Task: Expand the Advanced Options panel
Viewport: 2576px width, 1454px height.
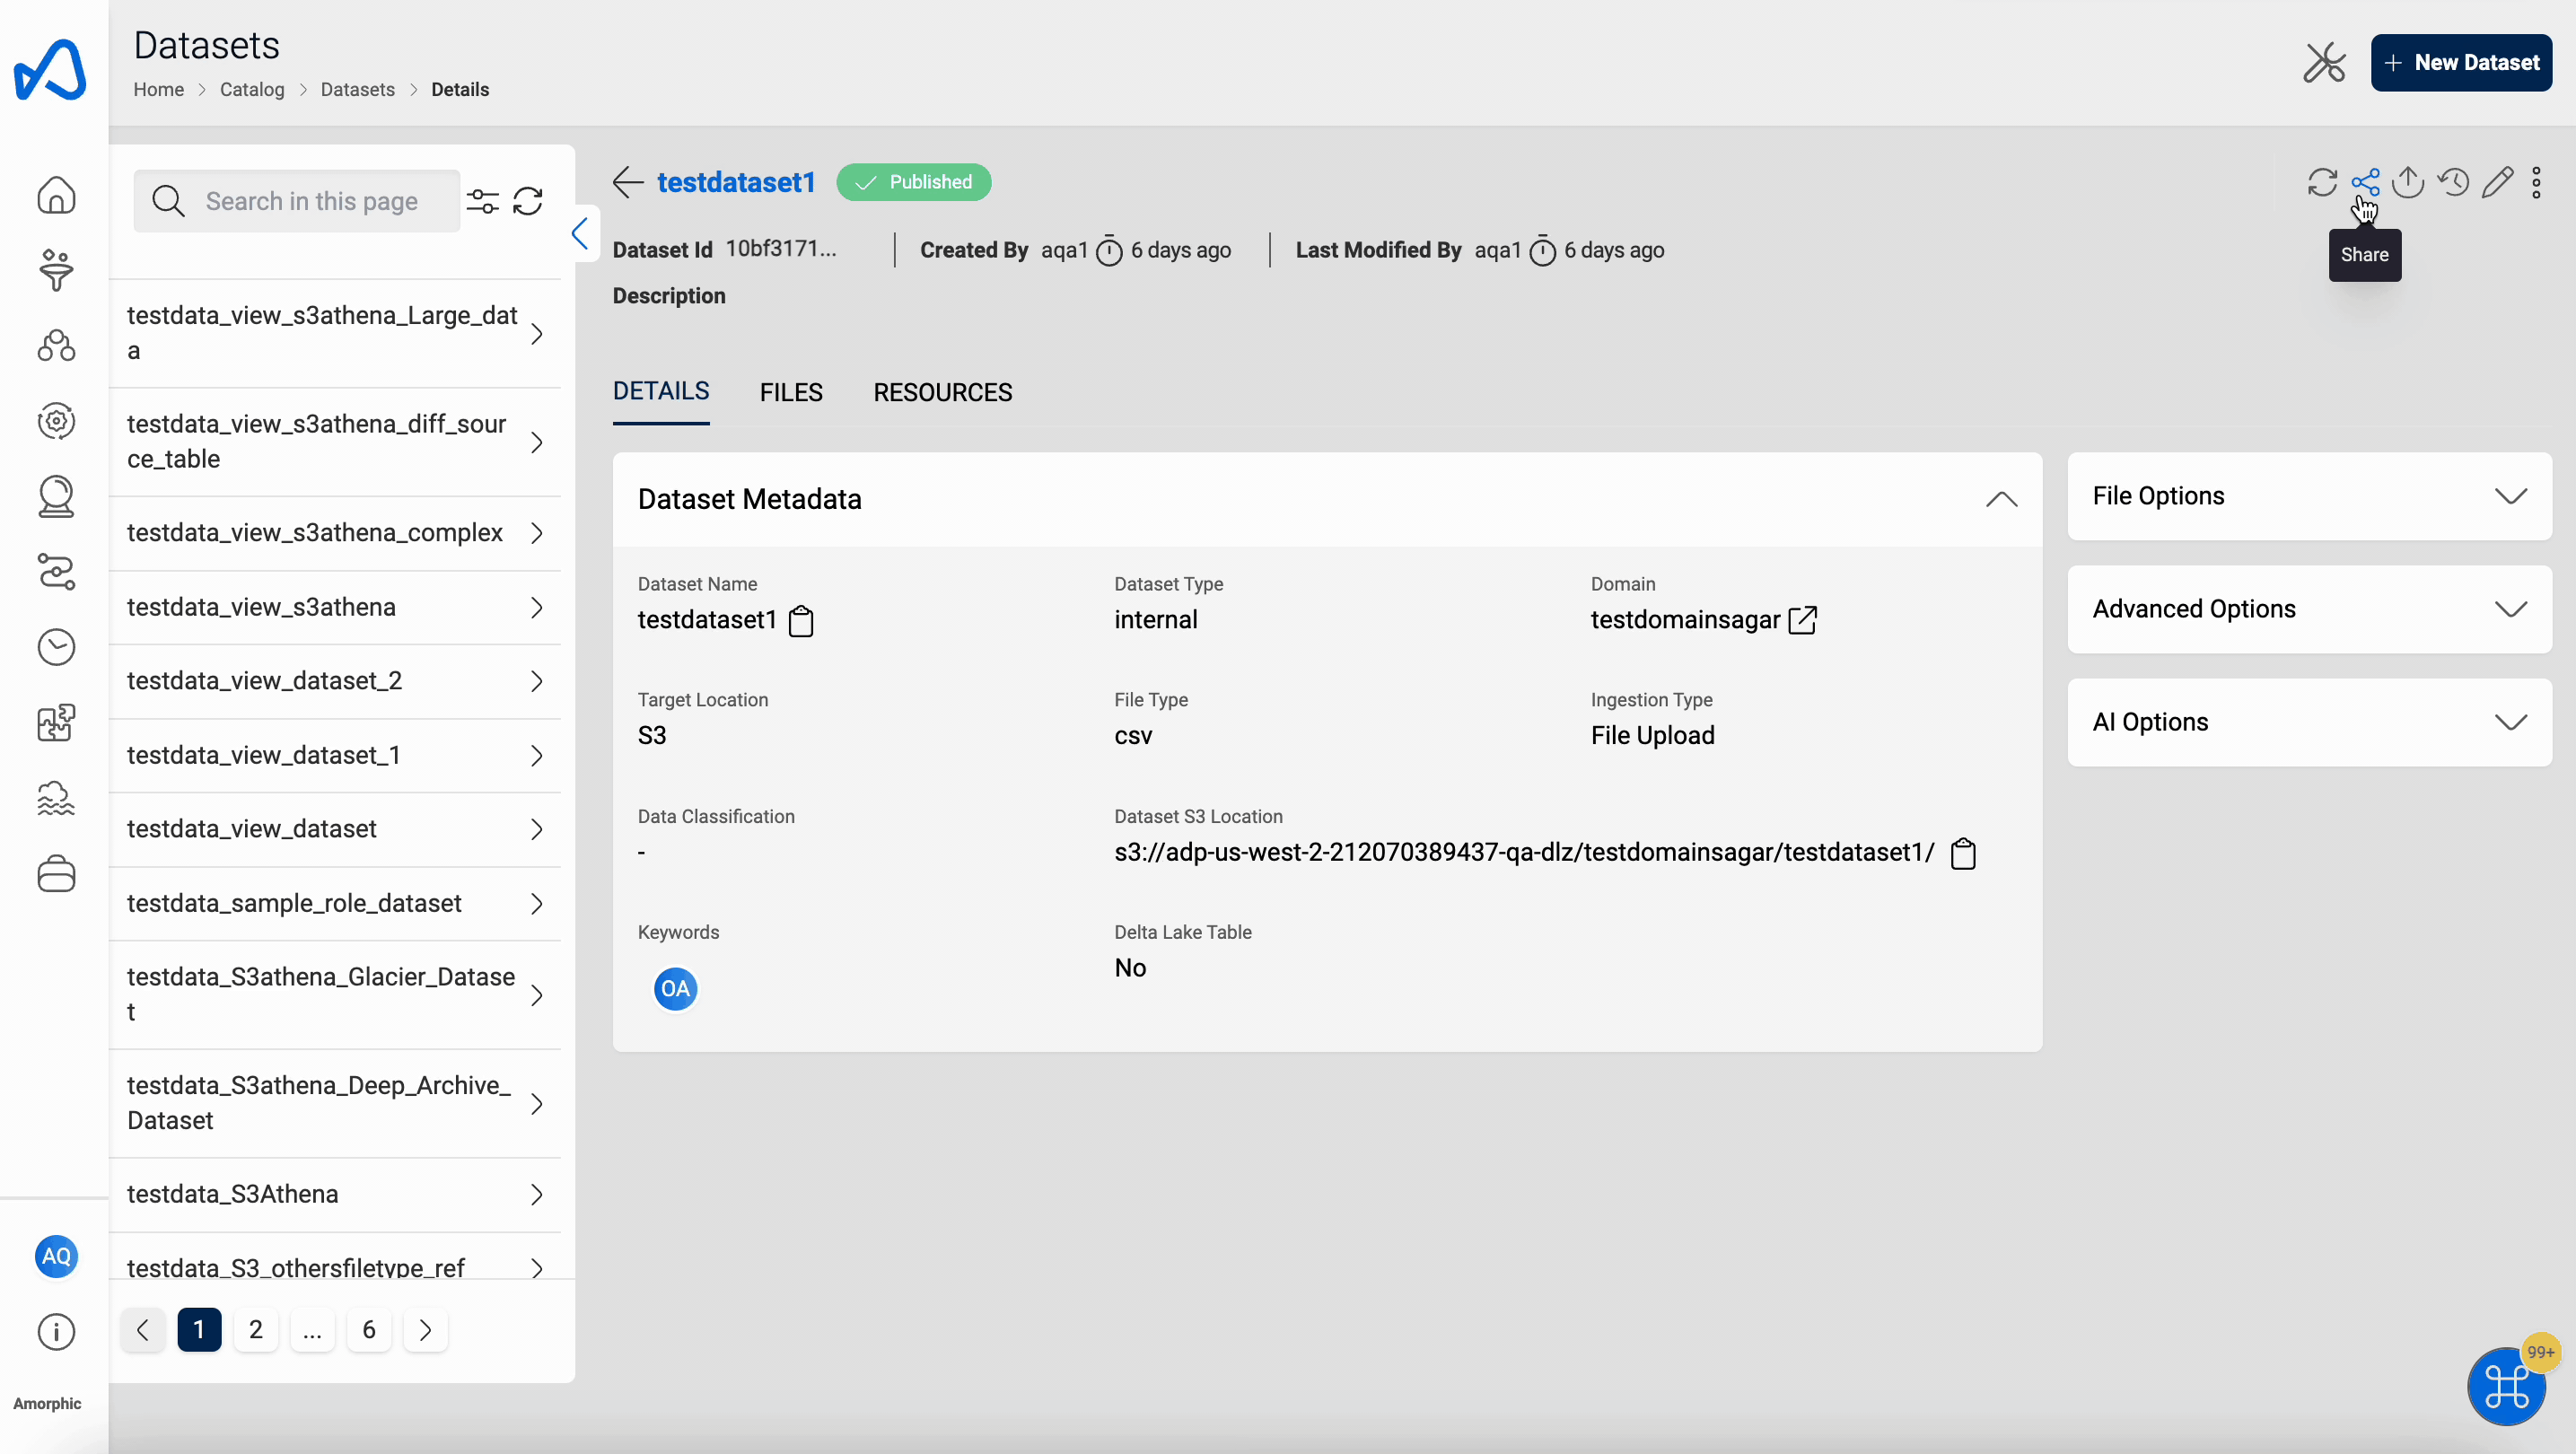Action: click(x=2309, y=609)
